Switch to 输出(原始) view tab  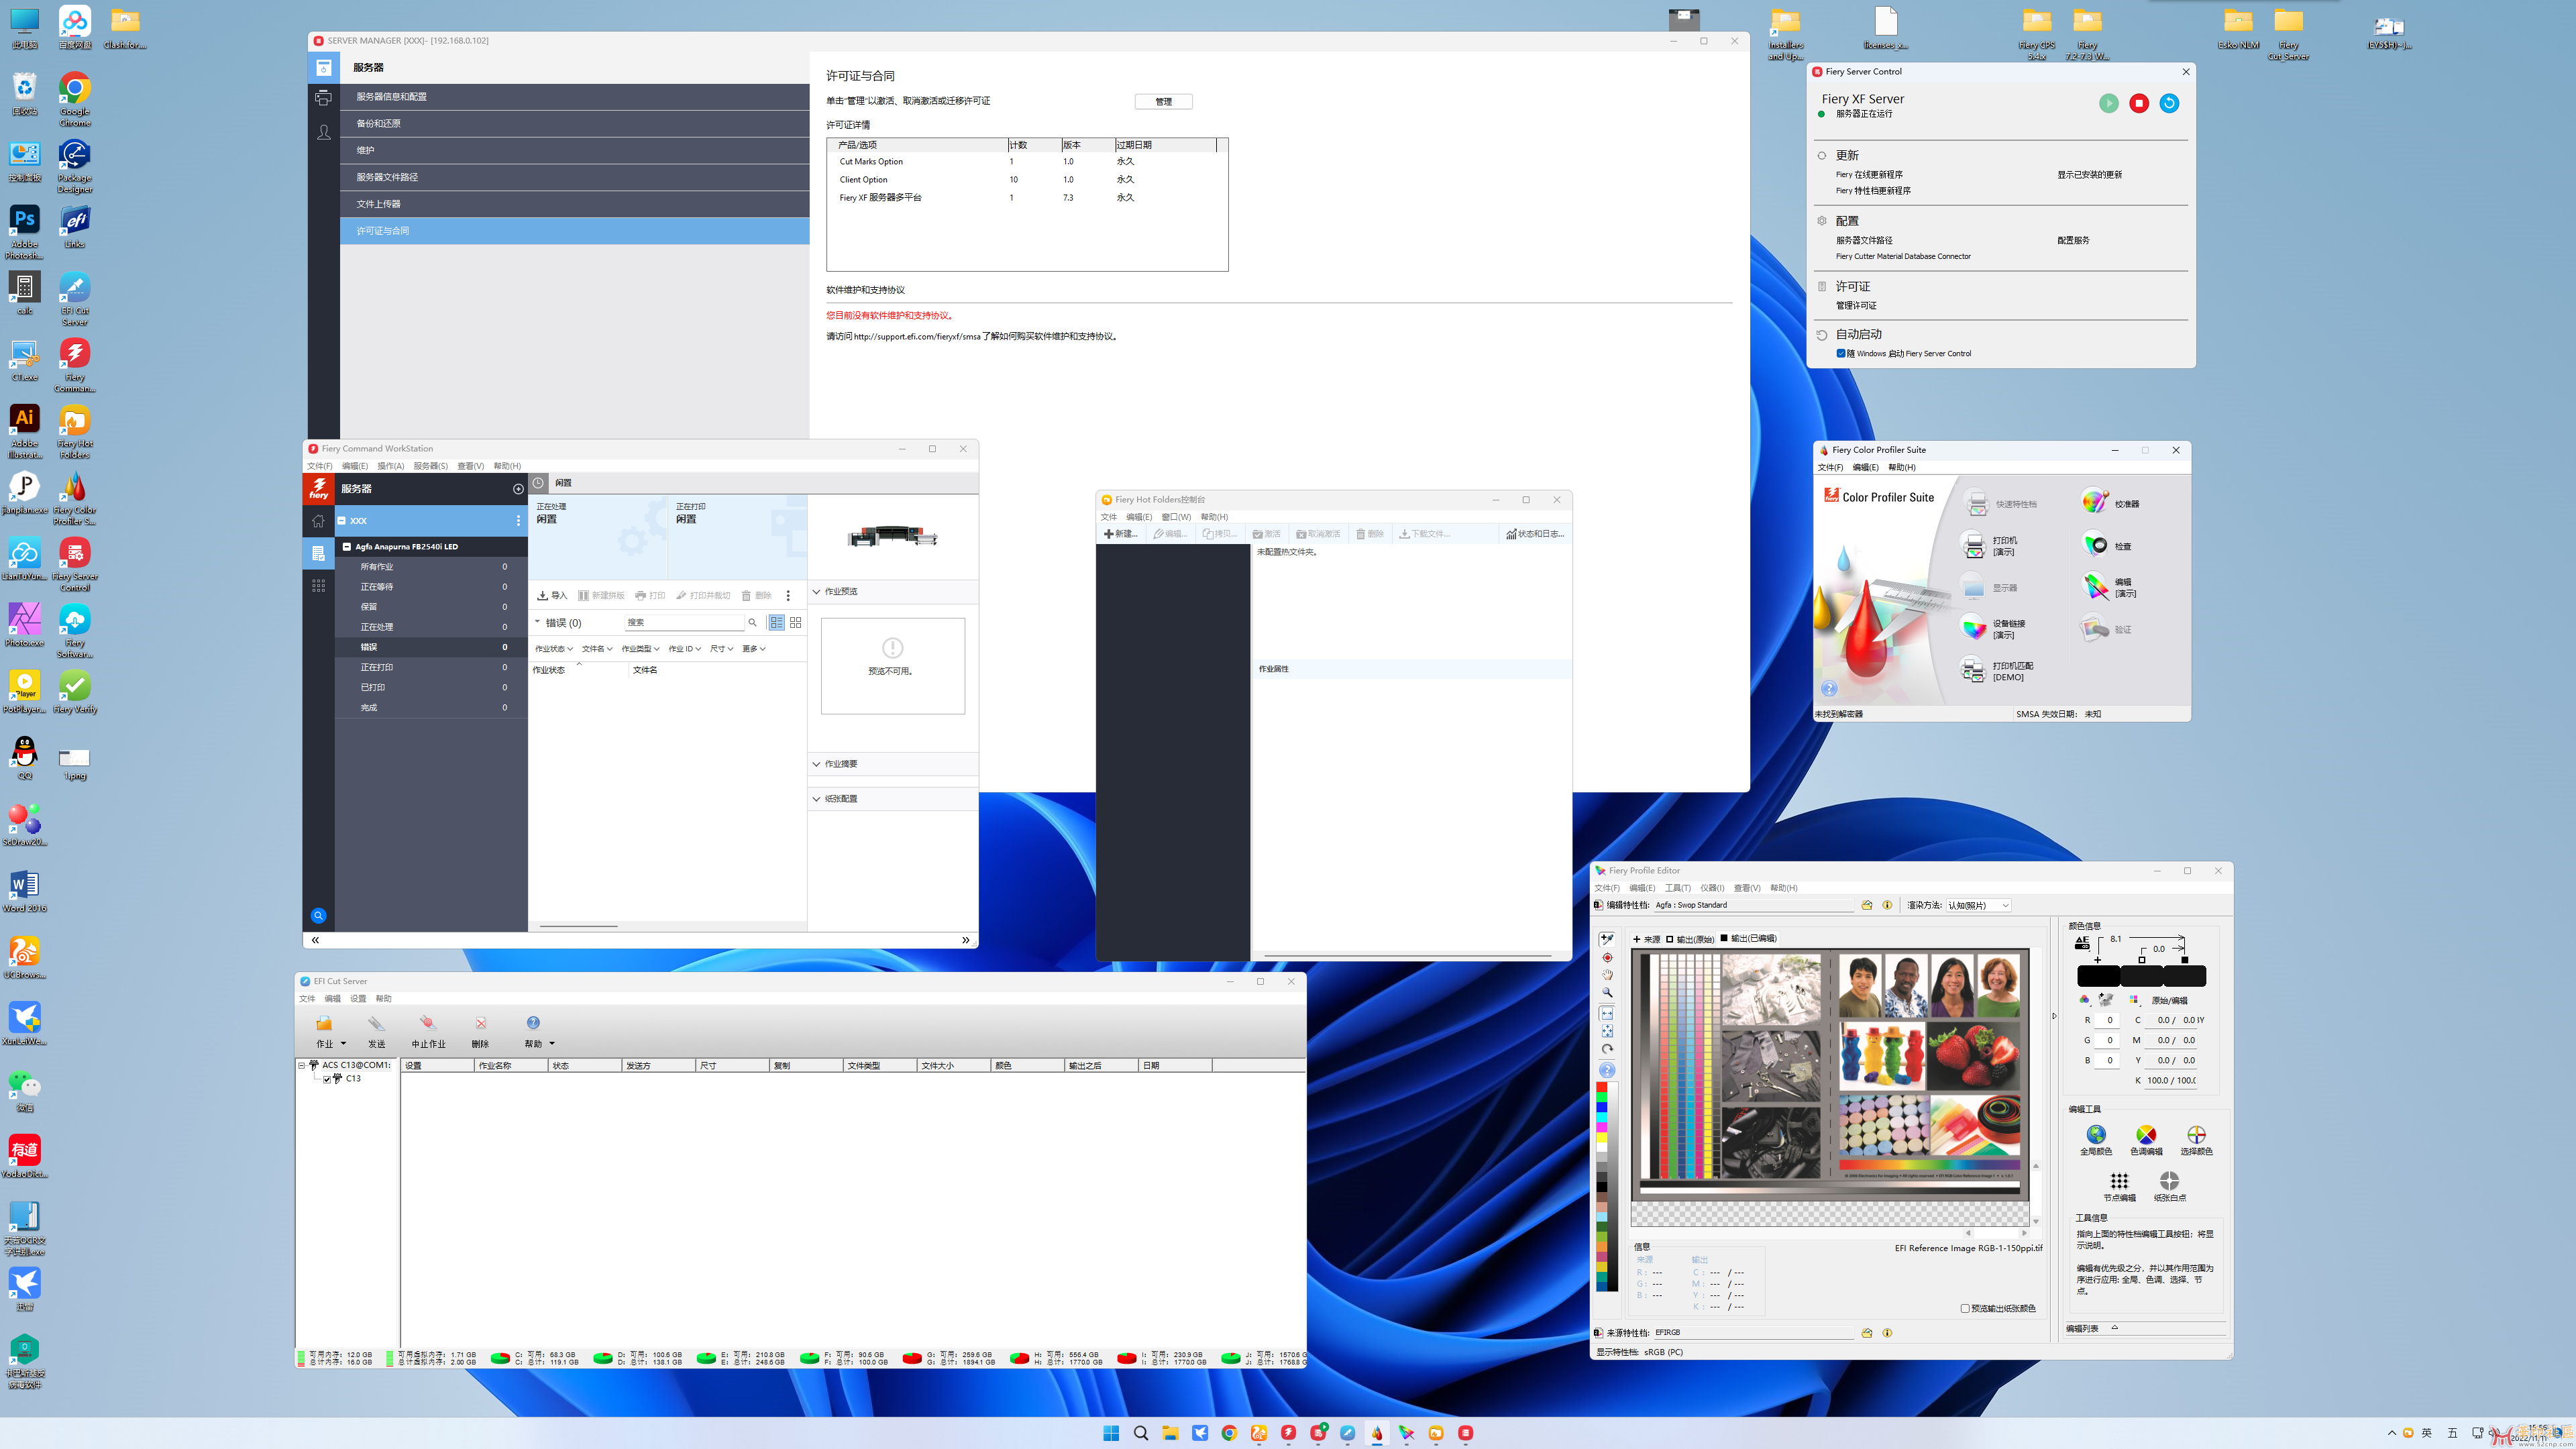click(1690, 939)
